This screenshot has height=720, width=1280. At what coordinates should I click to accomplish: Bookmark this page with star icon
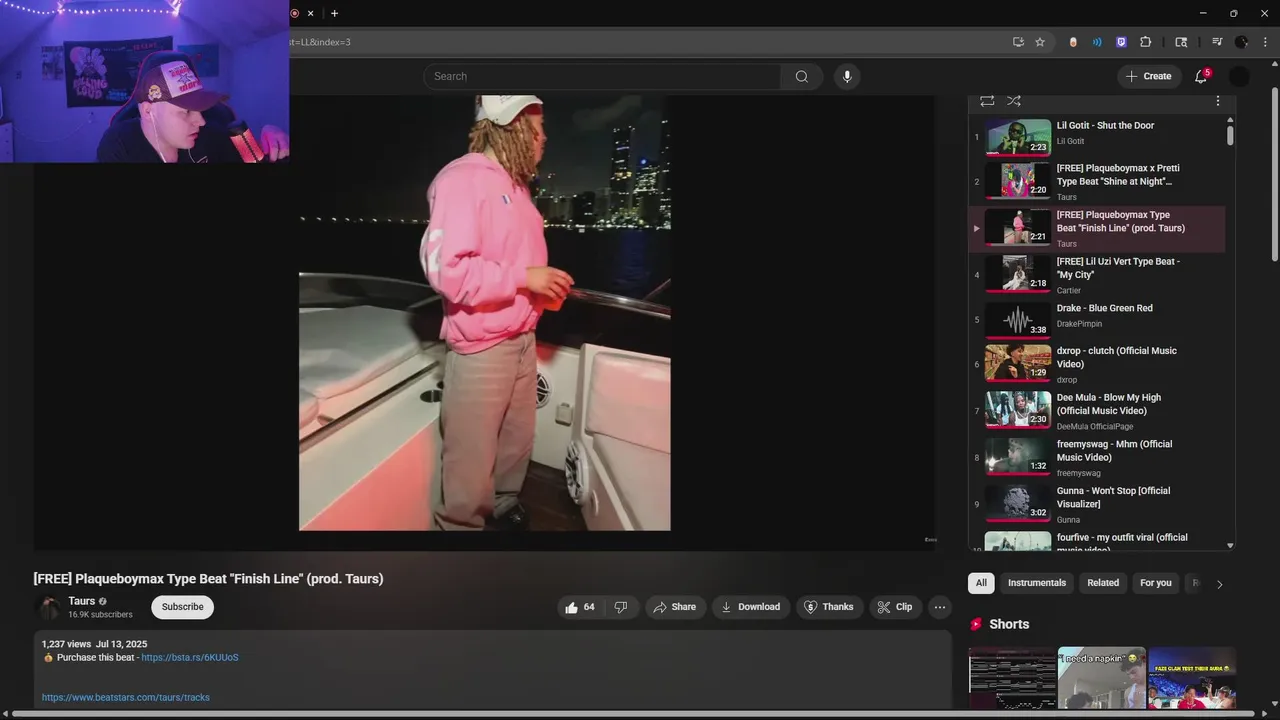point(1040,42)
